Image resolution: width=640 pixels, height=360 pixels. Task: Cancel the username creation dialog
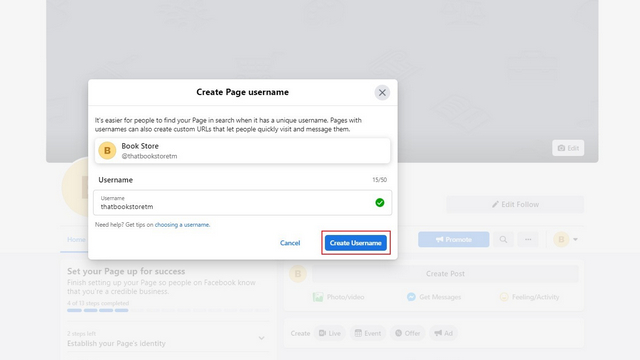click(x=290, y=243)
